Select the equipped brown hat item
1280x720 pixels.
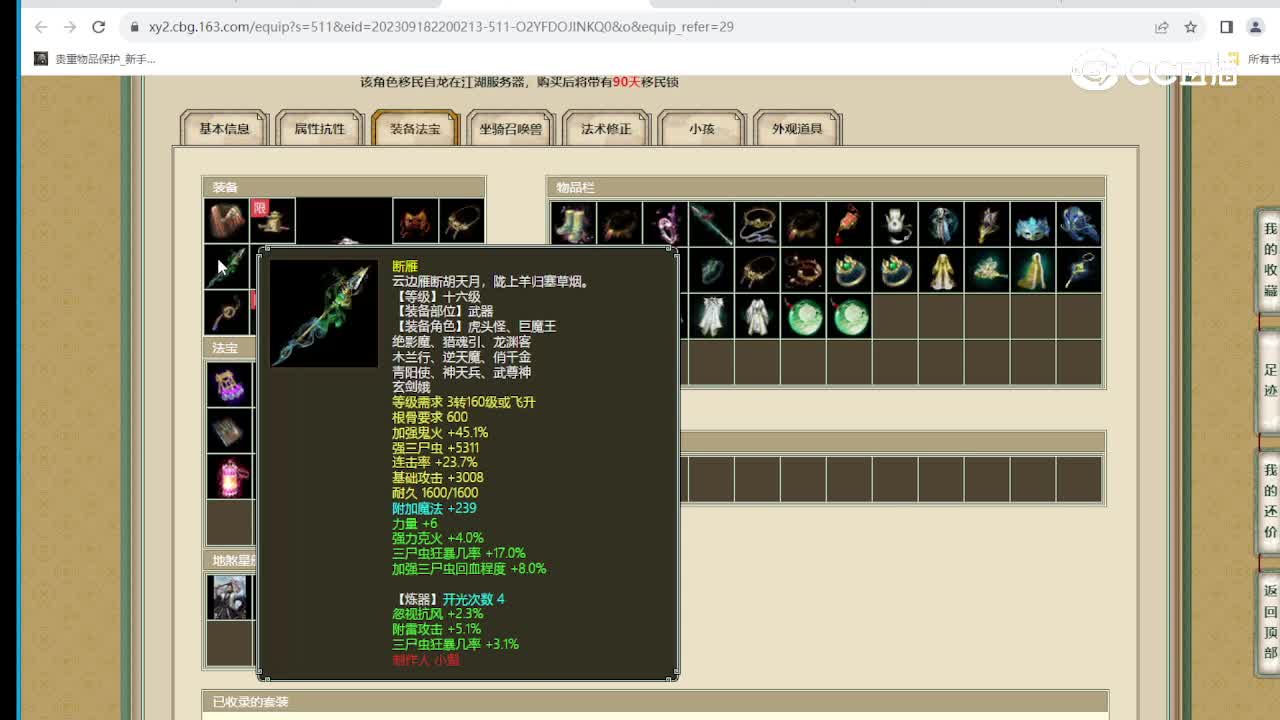(x=226, y=220)
